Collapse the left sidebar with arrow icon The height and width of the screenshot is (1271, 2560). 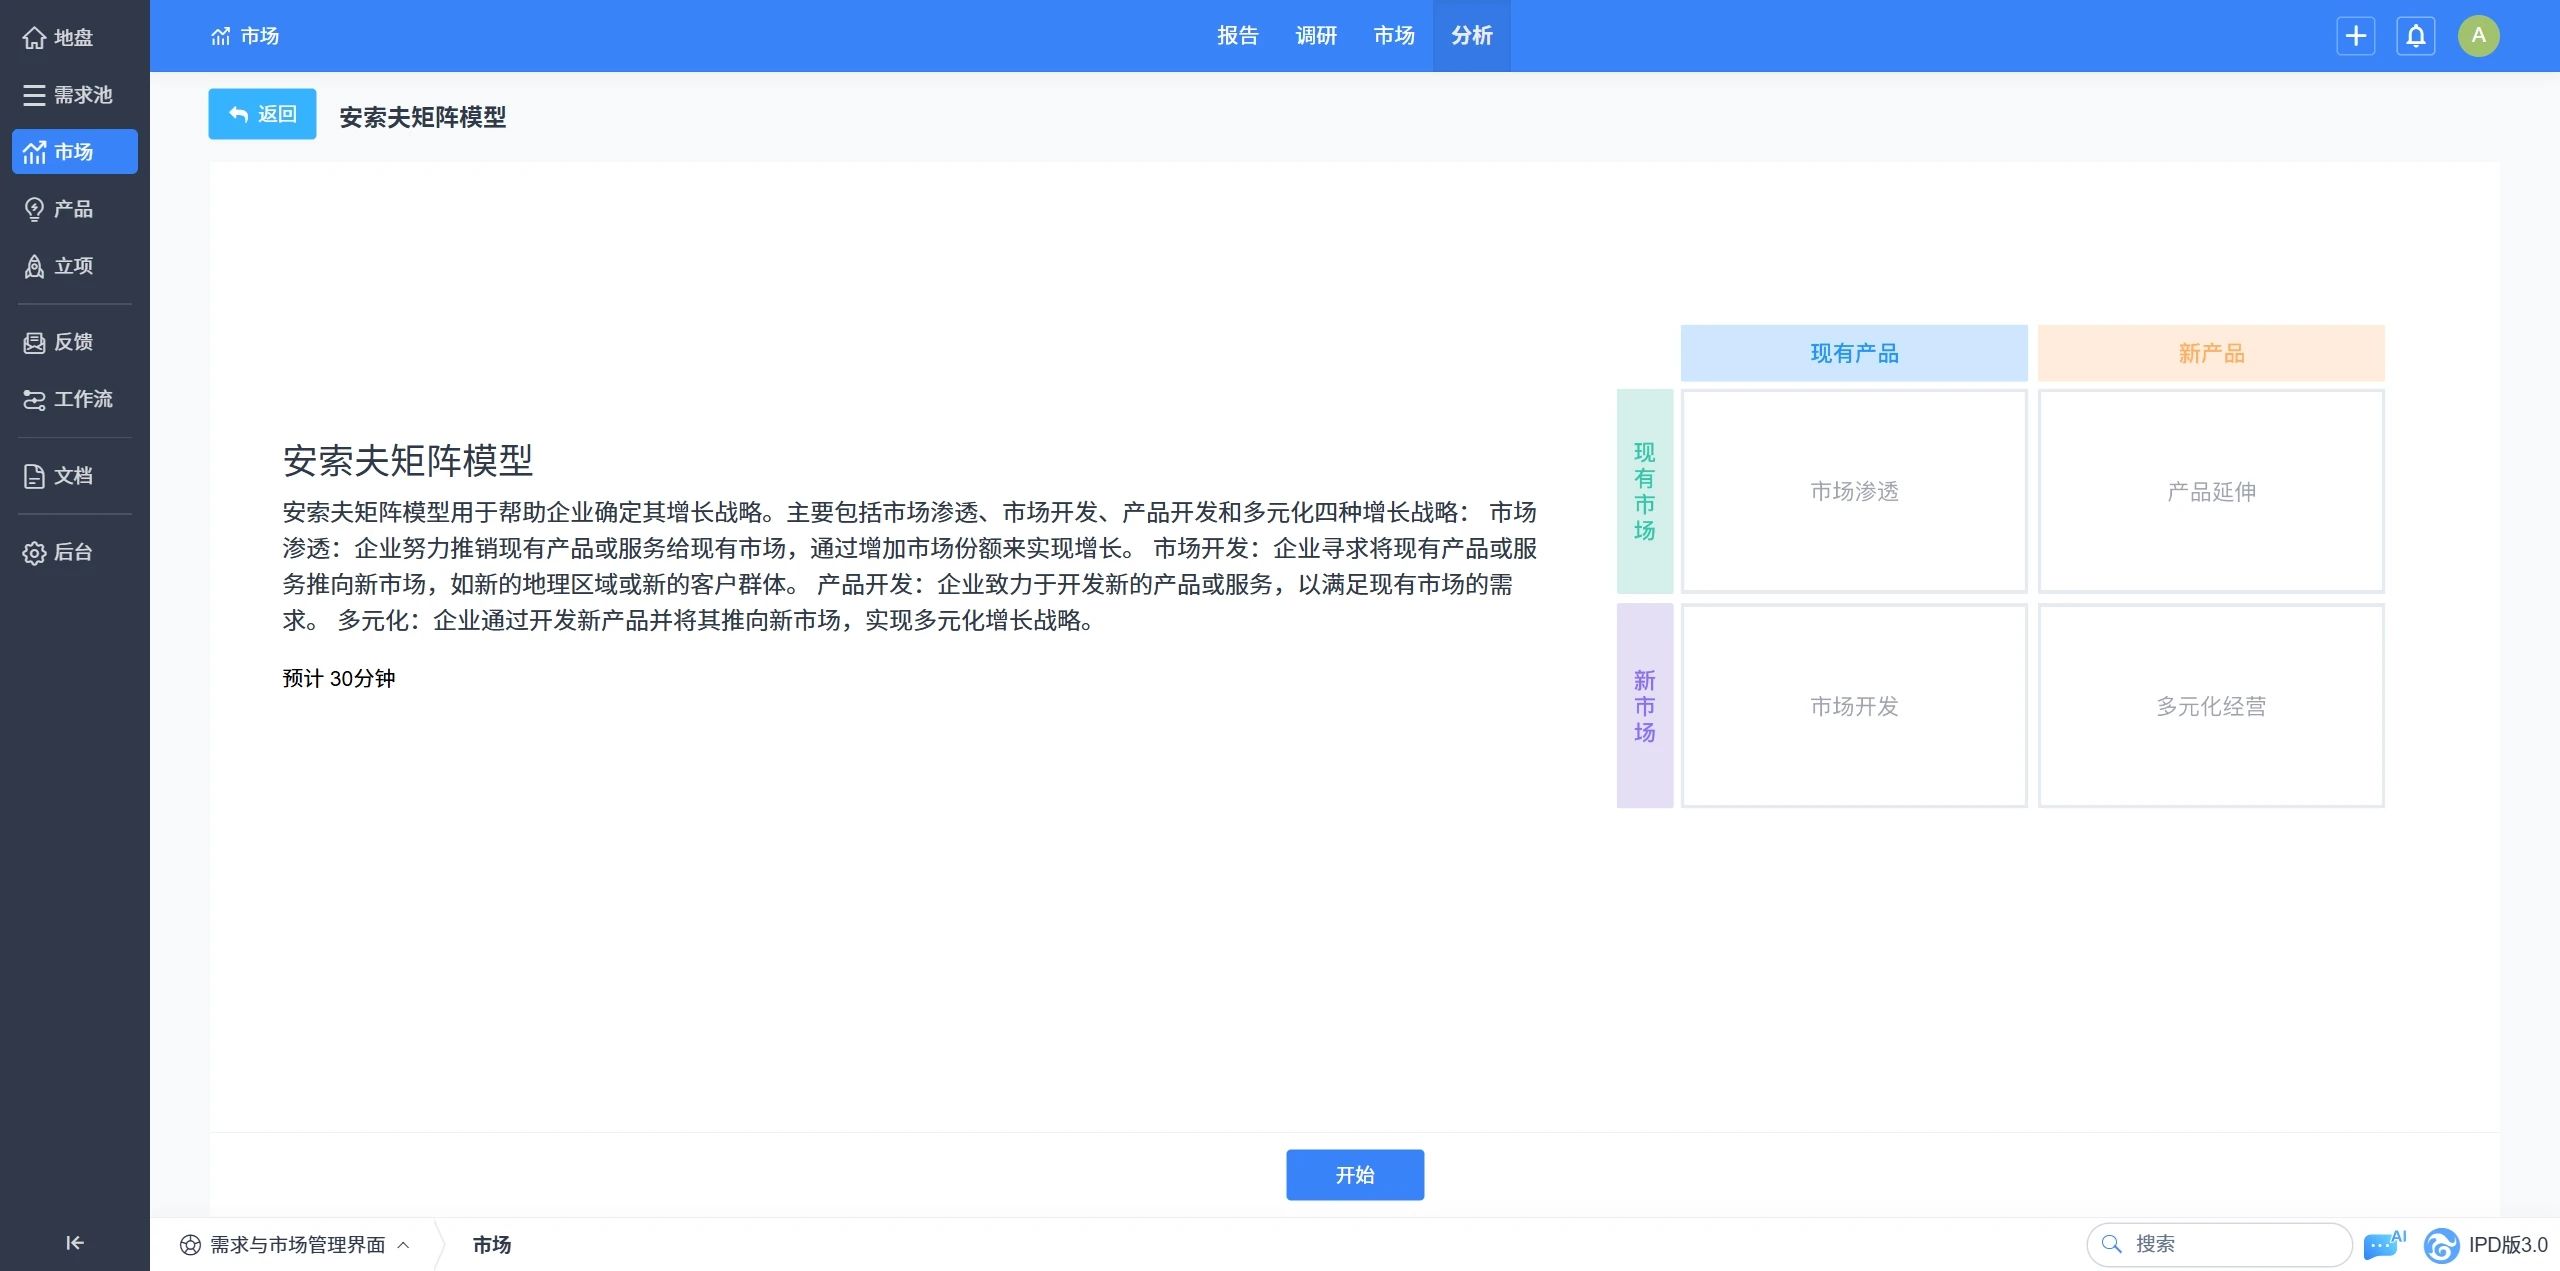[x=74, y=1243]
